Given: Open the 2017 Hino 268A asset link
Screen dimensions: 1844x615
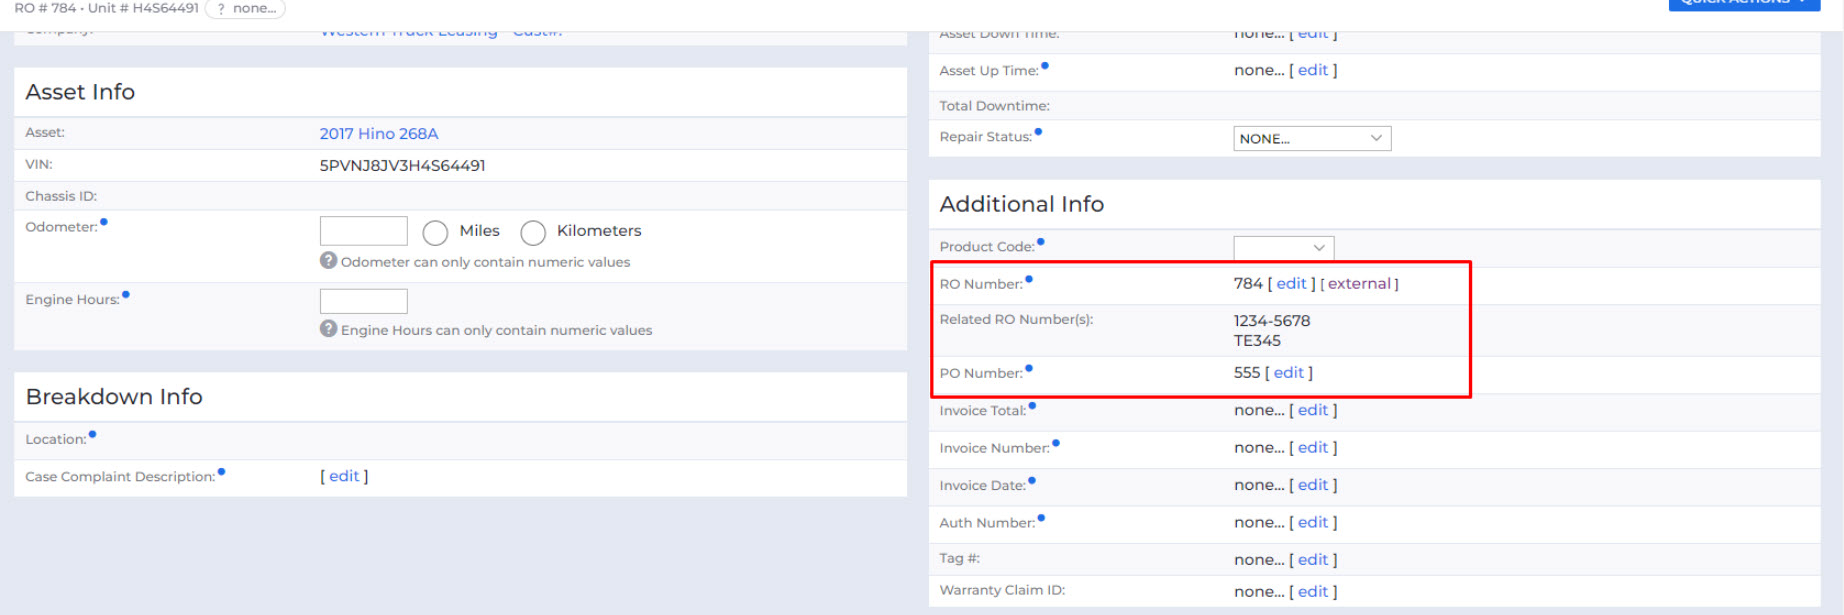Looking at the screenshot, I should (x=379, y=133).
